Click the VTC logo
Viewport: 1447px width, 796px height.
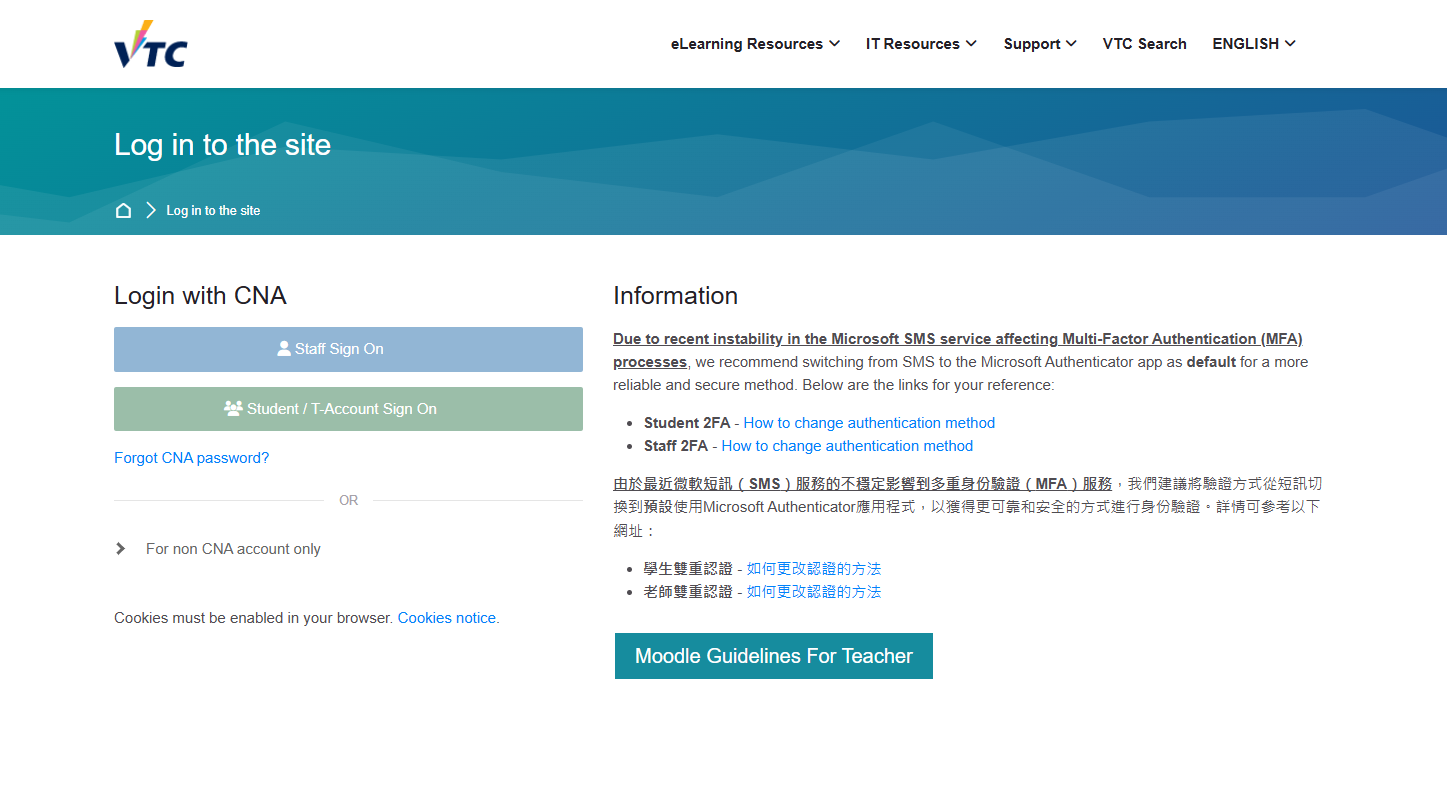151,43
